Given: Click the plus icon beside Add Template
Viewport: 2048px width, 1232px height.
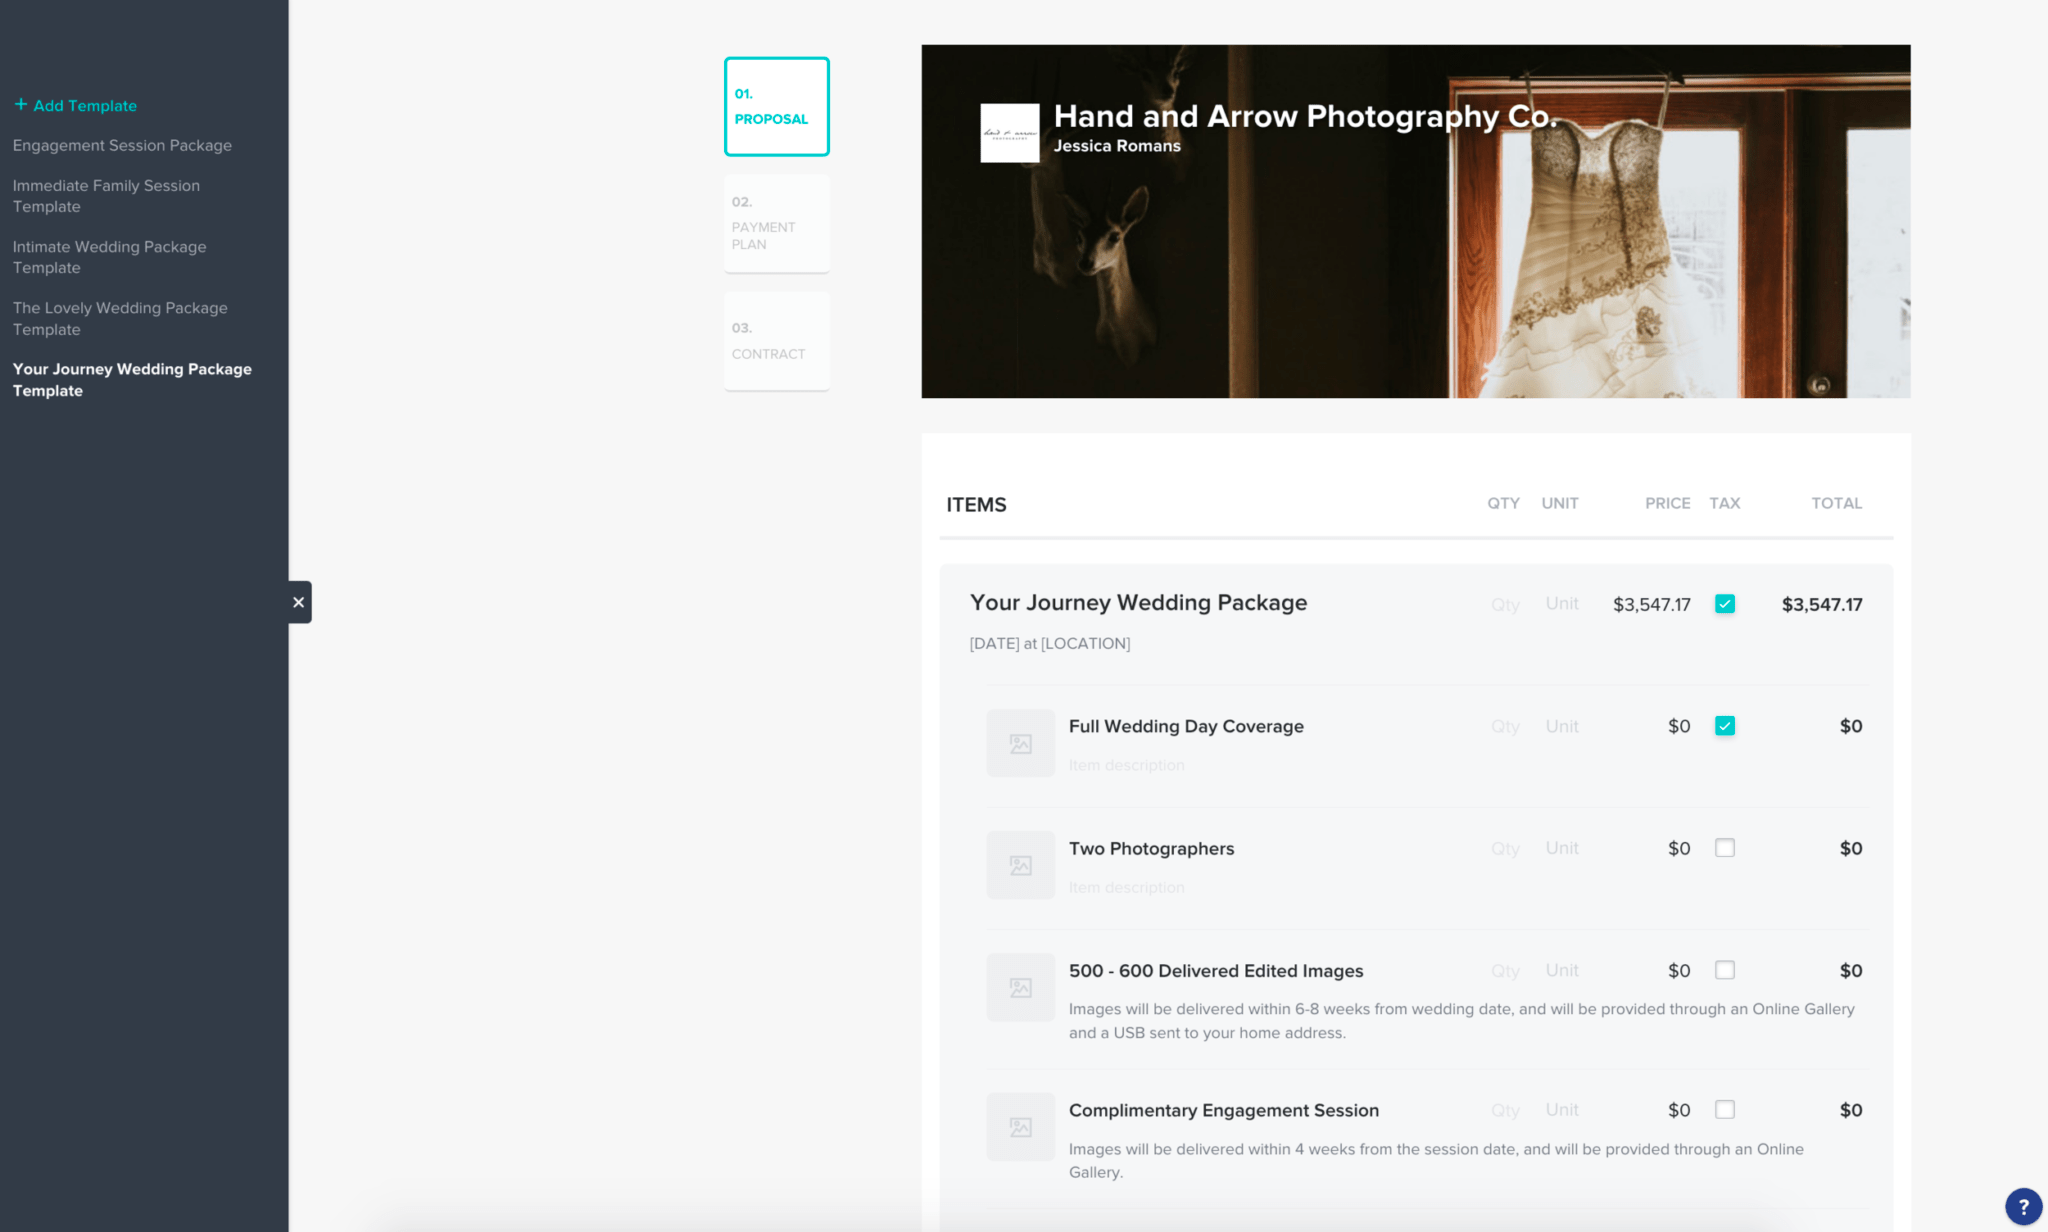Looking at the screenshot, I should (x=20, y=105).
